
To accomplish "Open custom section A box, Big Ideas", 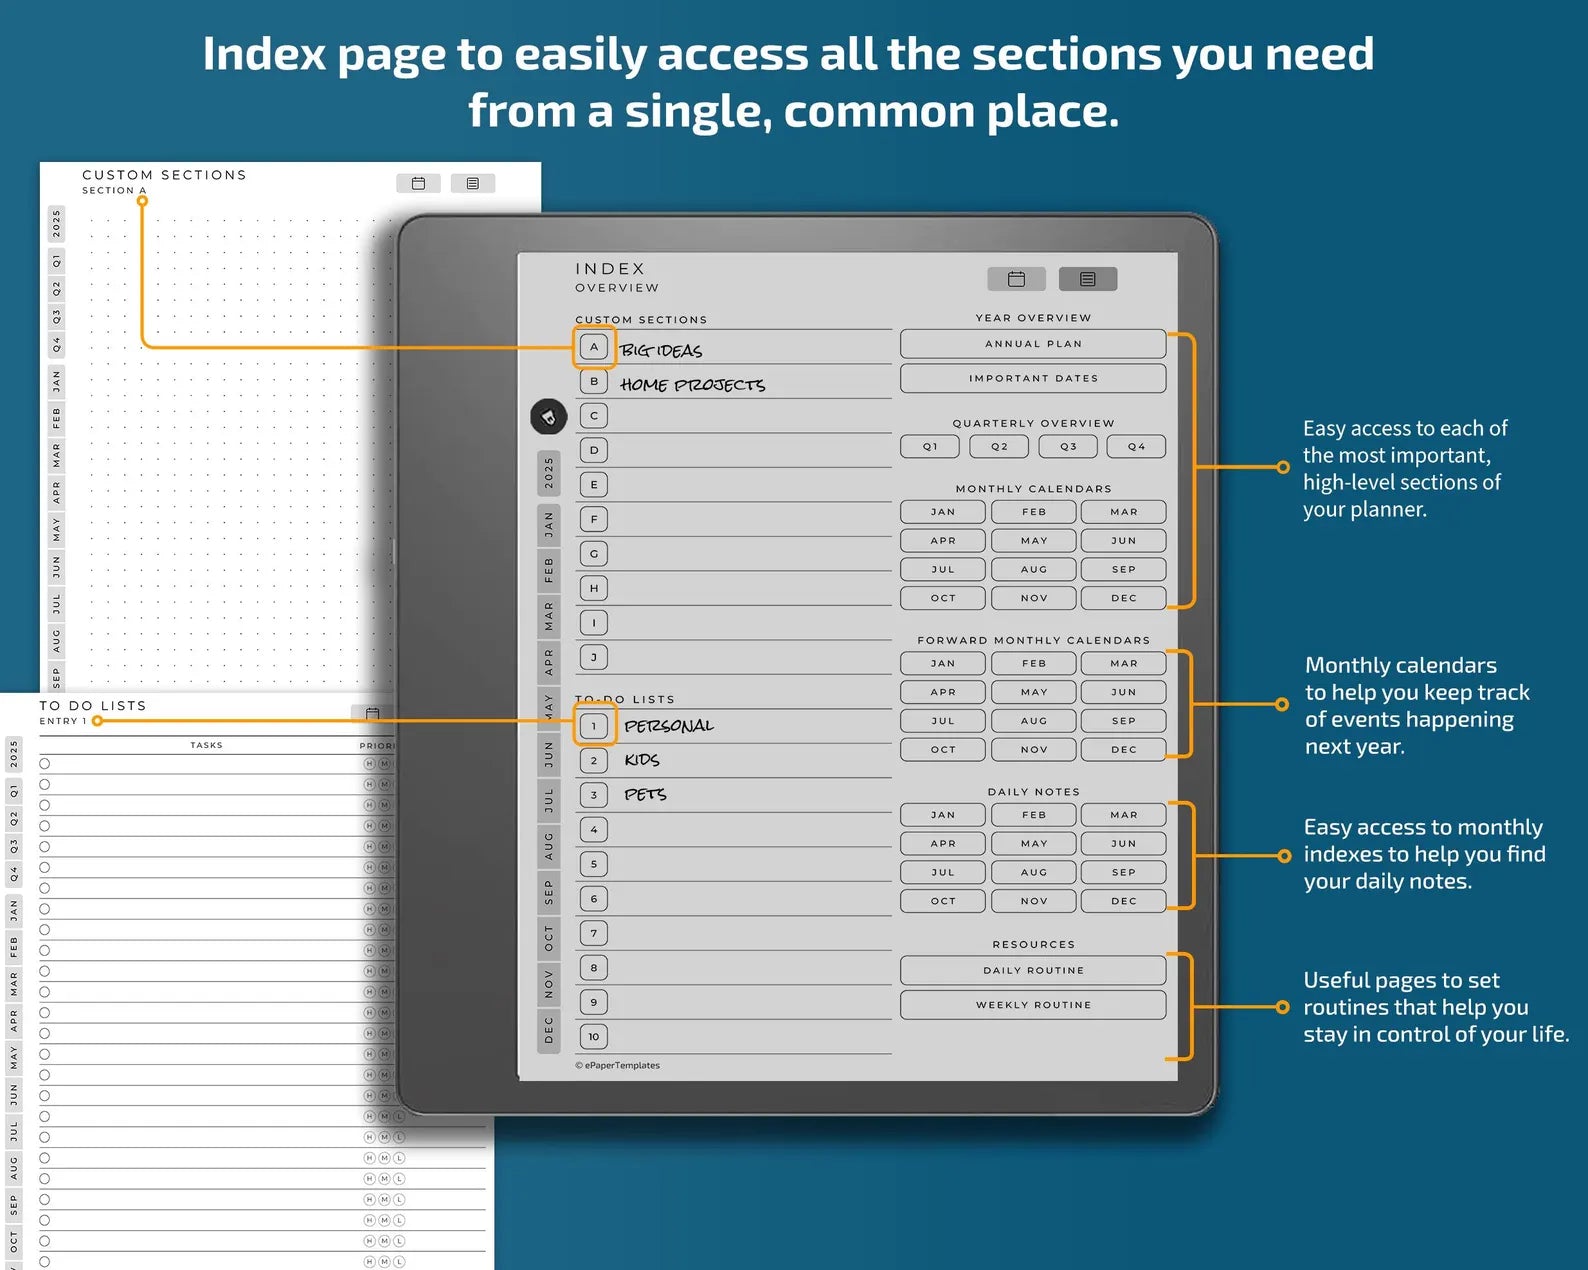I will point(594,347).
